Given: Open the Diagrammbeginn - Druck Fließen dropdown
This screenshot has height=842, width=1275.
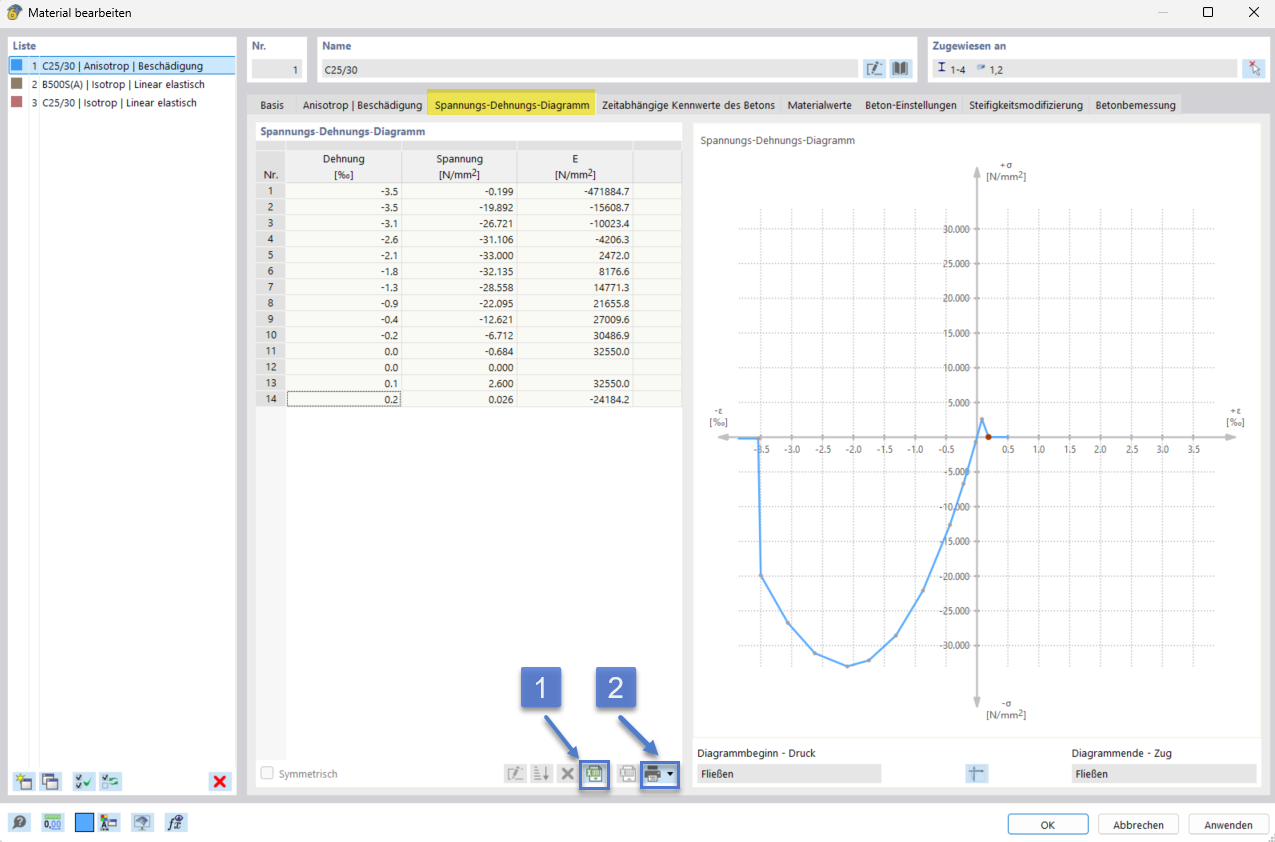Looking at the screenshot, I should pyautogui.click(x=789, y=773).
